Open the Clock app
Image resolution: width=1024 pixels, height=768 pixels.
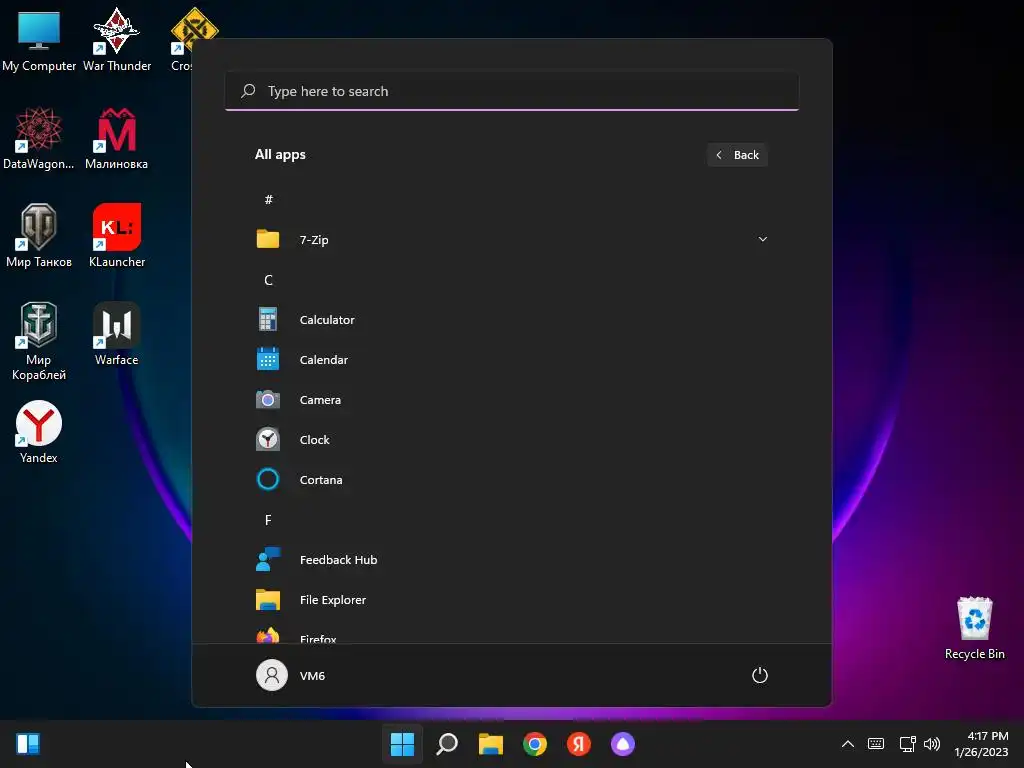pos(511,440)
